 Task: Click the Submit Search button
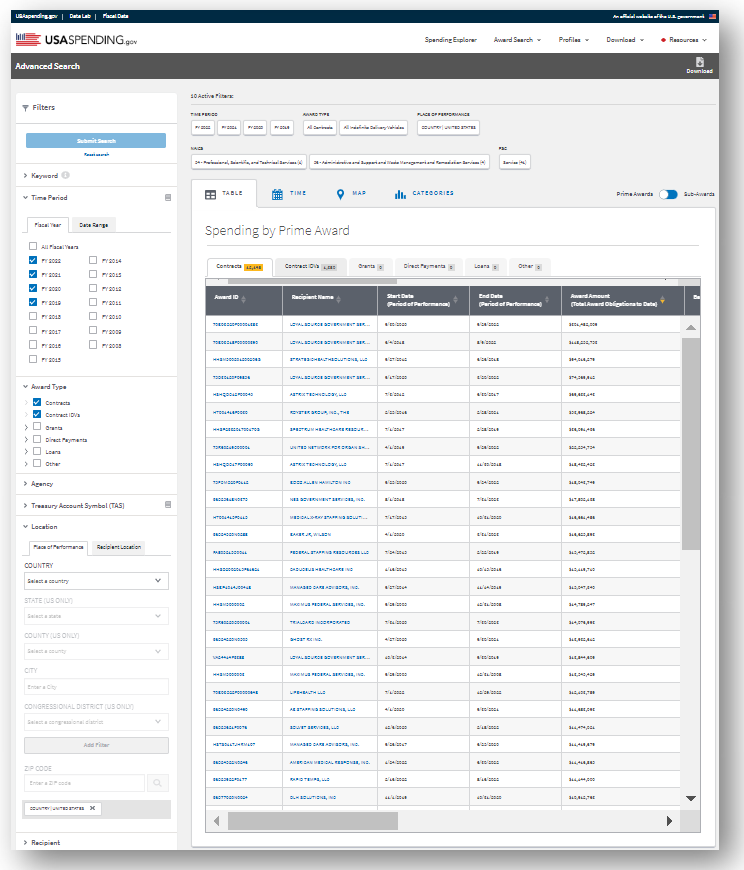pyautogui.click(x=96, y=140)
